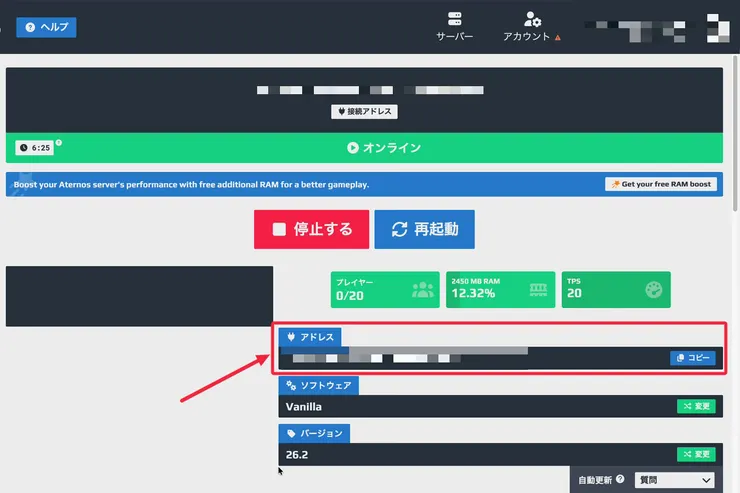Click the plug icon on アドレス label
This screenshot has width=740, height=493.
tap(291, 337)
